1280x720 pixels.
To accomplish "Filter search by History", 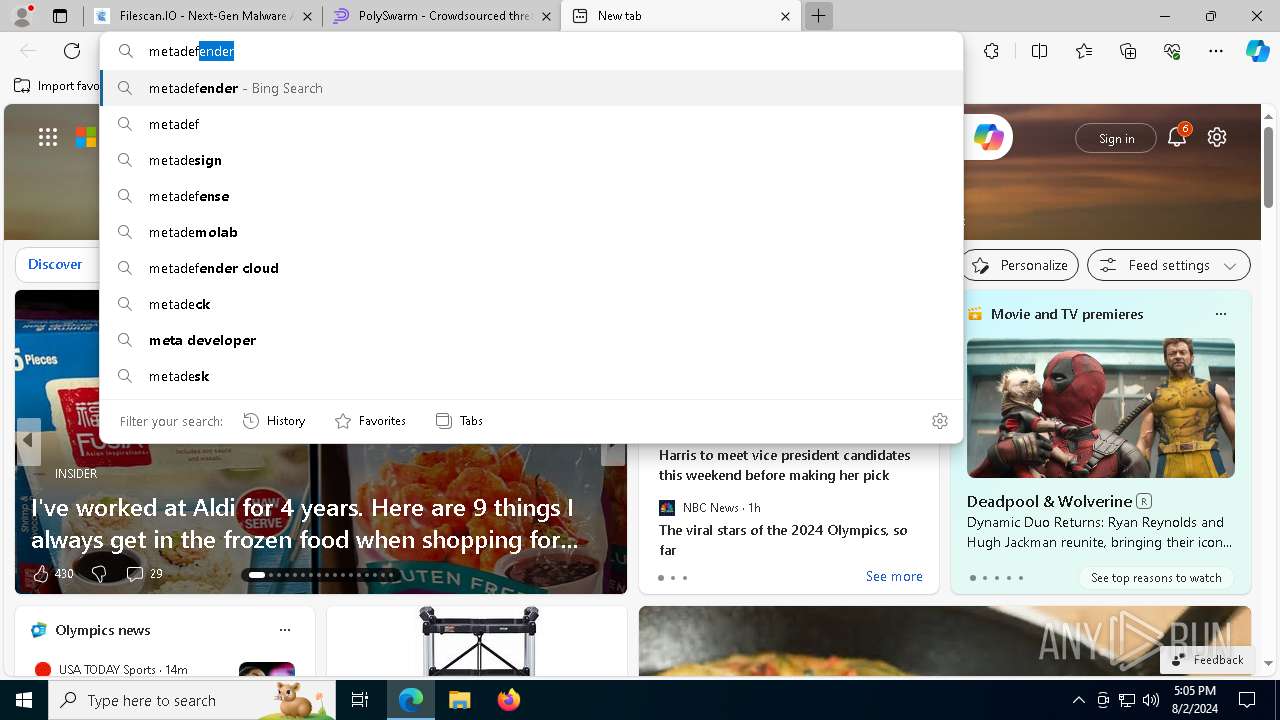I will tap(274, 421).
